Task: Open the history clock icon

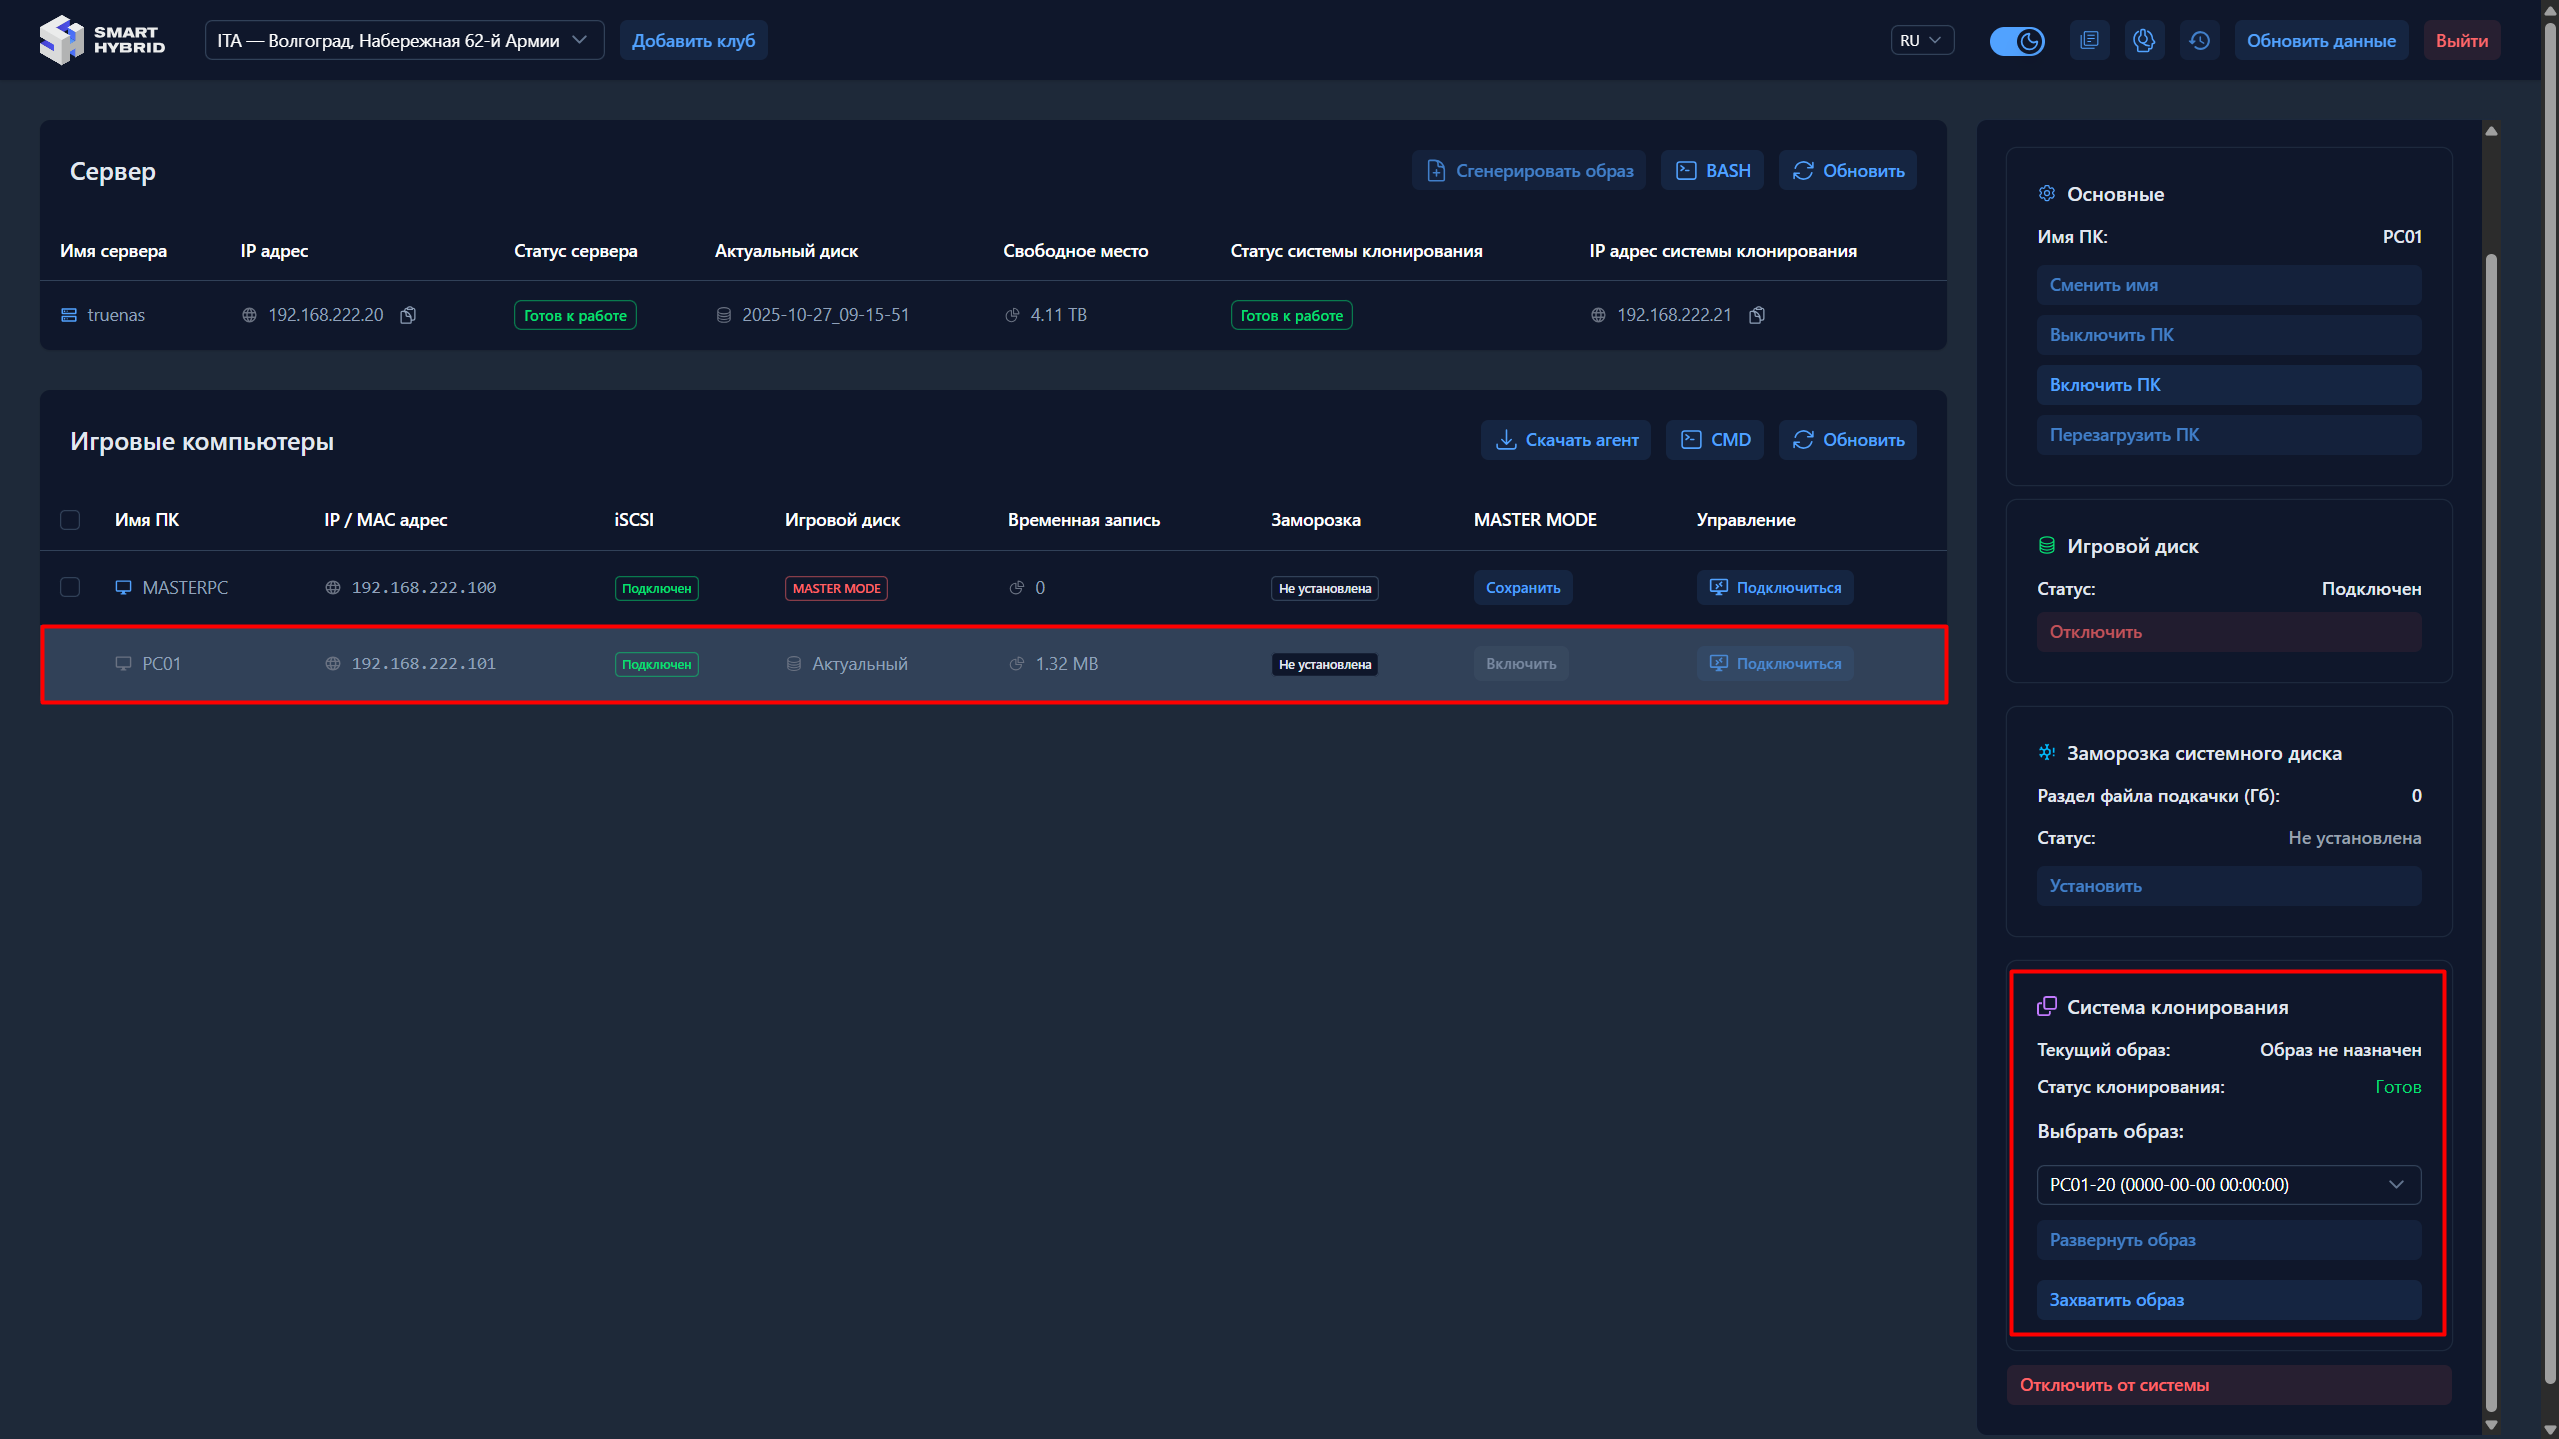Action: [x=2199, y=41]
